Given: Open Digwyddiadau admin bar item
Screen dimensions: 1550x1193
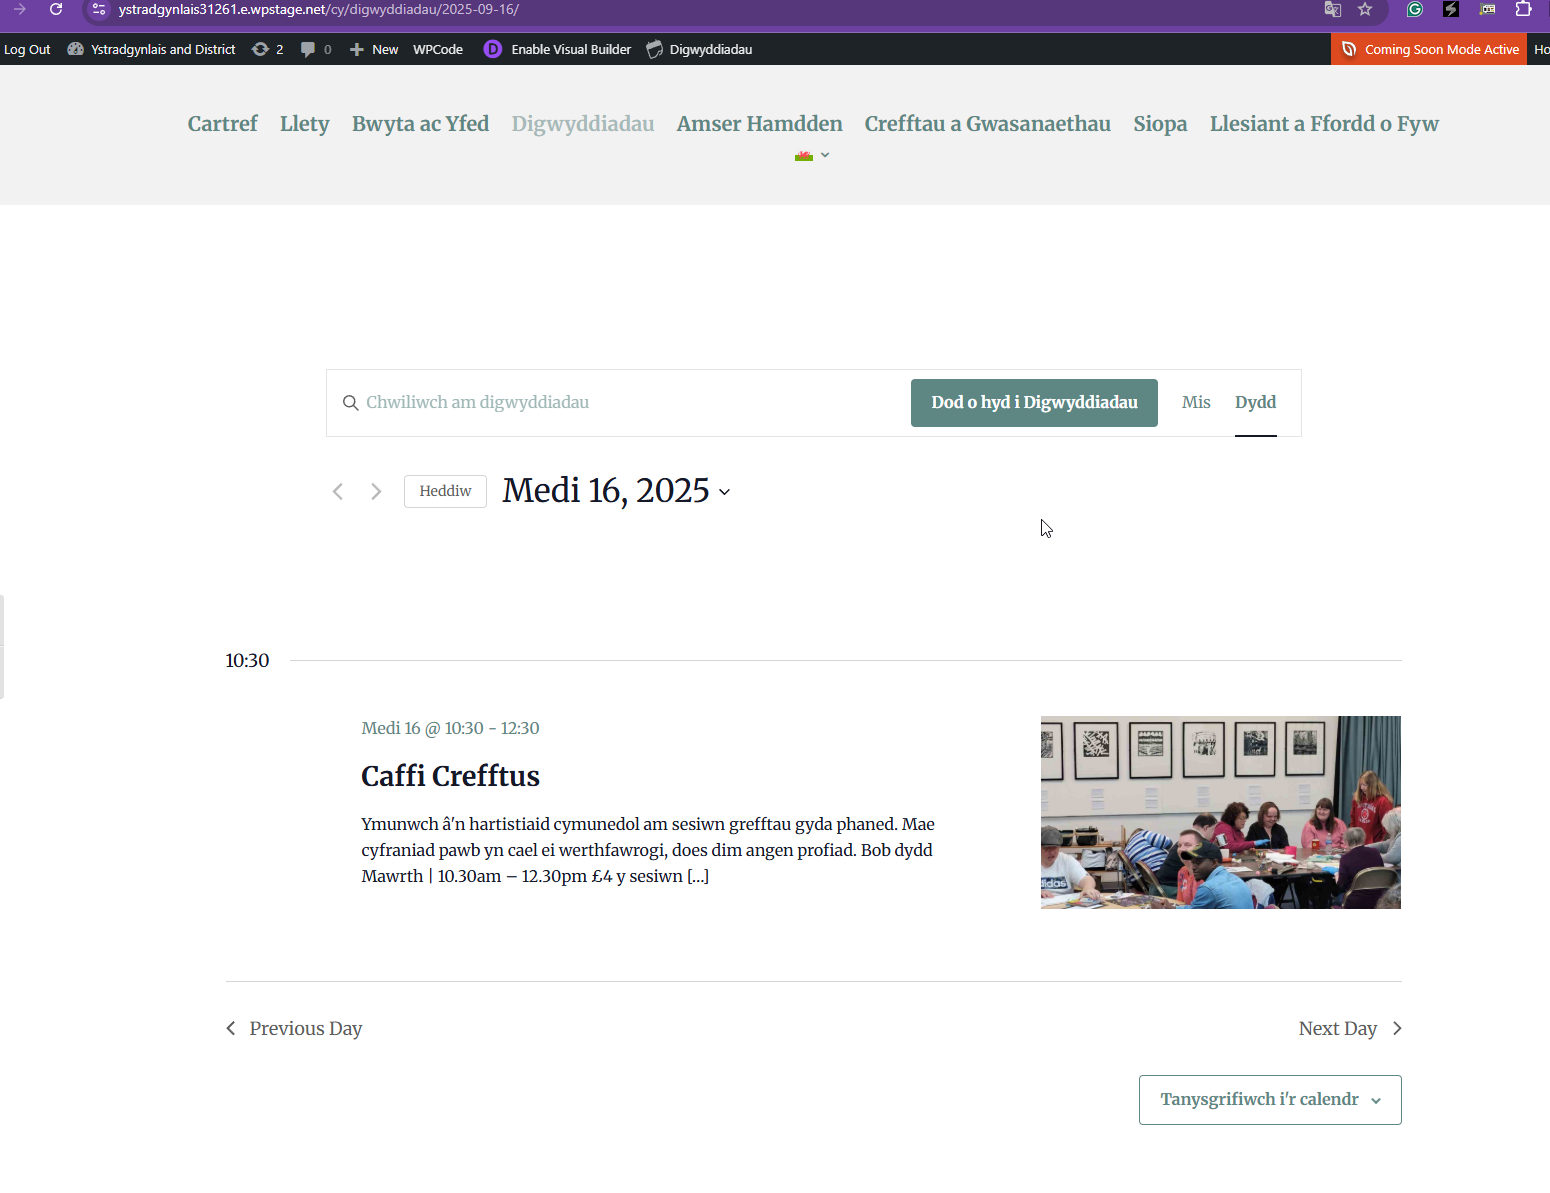Looking at the screenshot, I should (x=699, y=49).
